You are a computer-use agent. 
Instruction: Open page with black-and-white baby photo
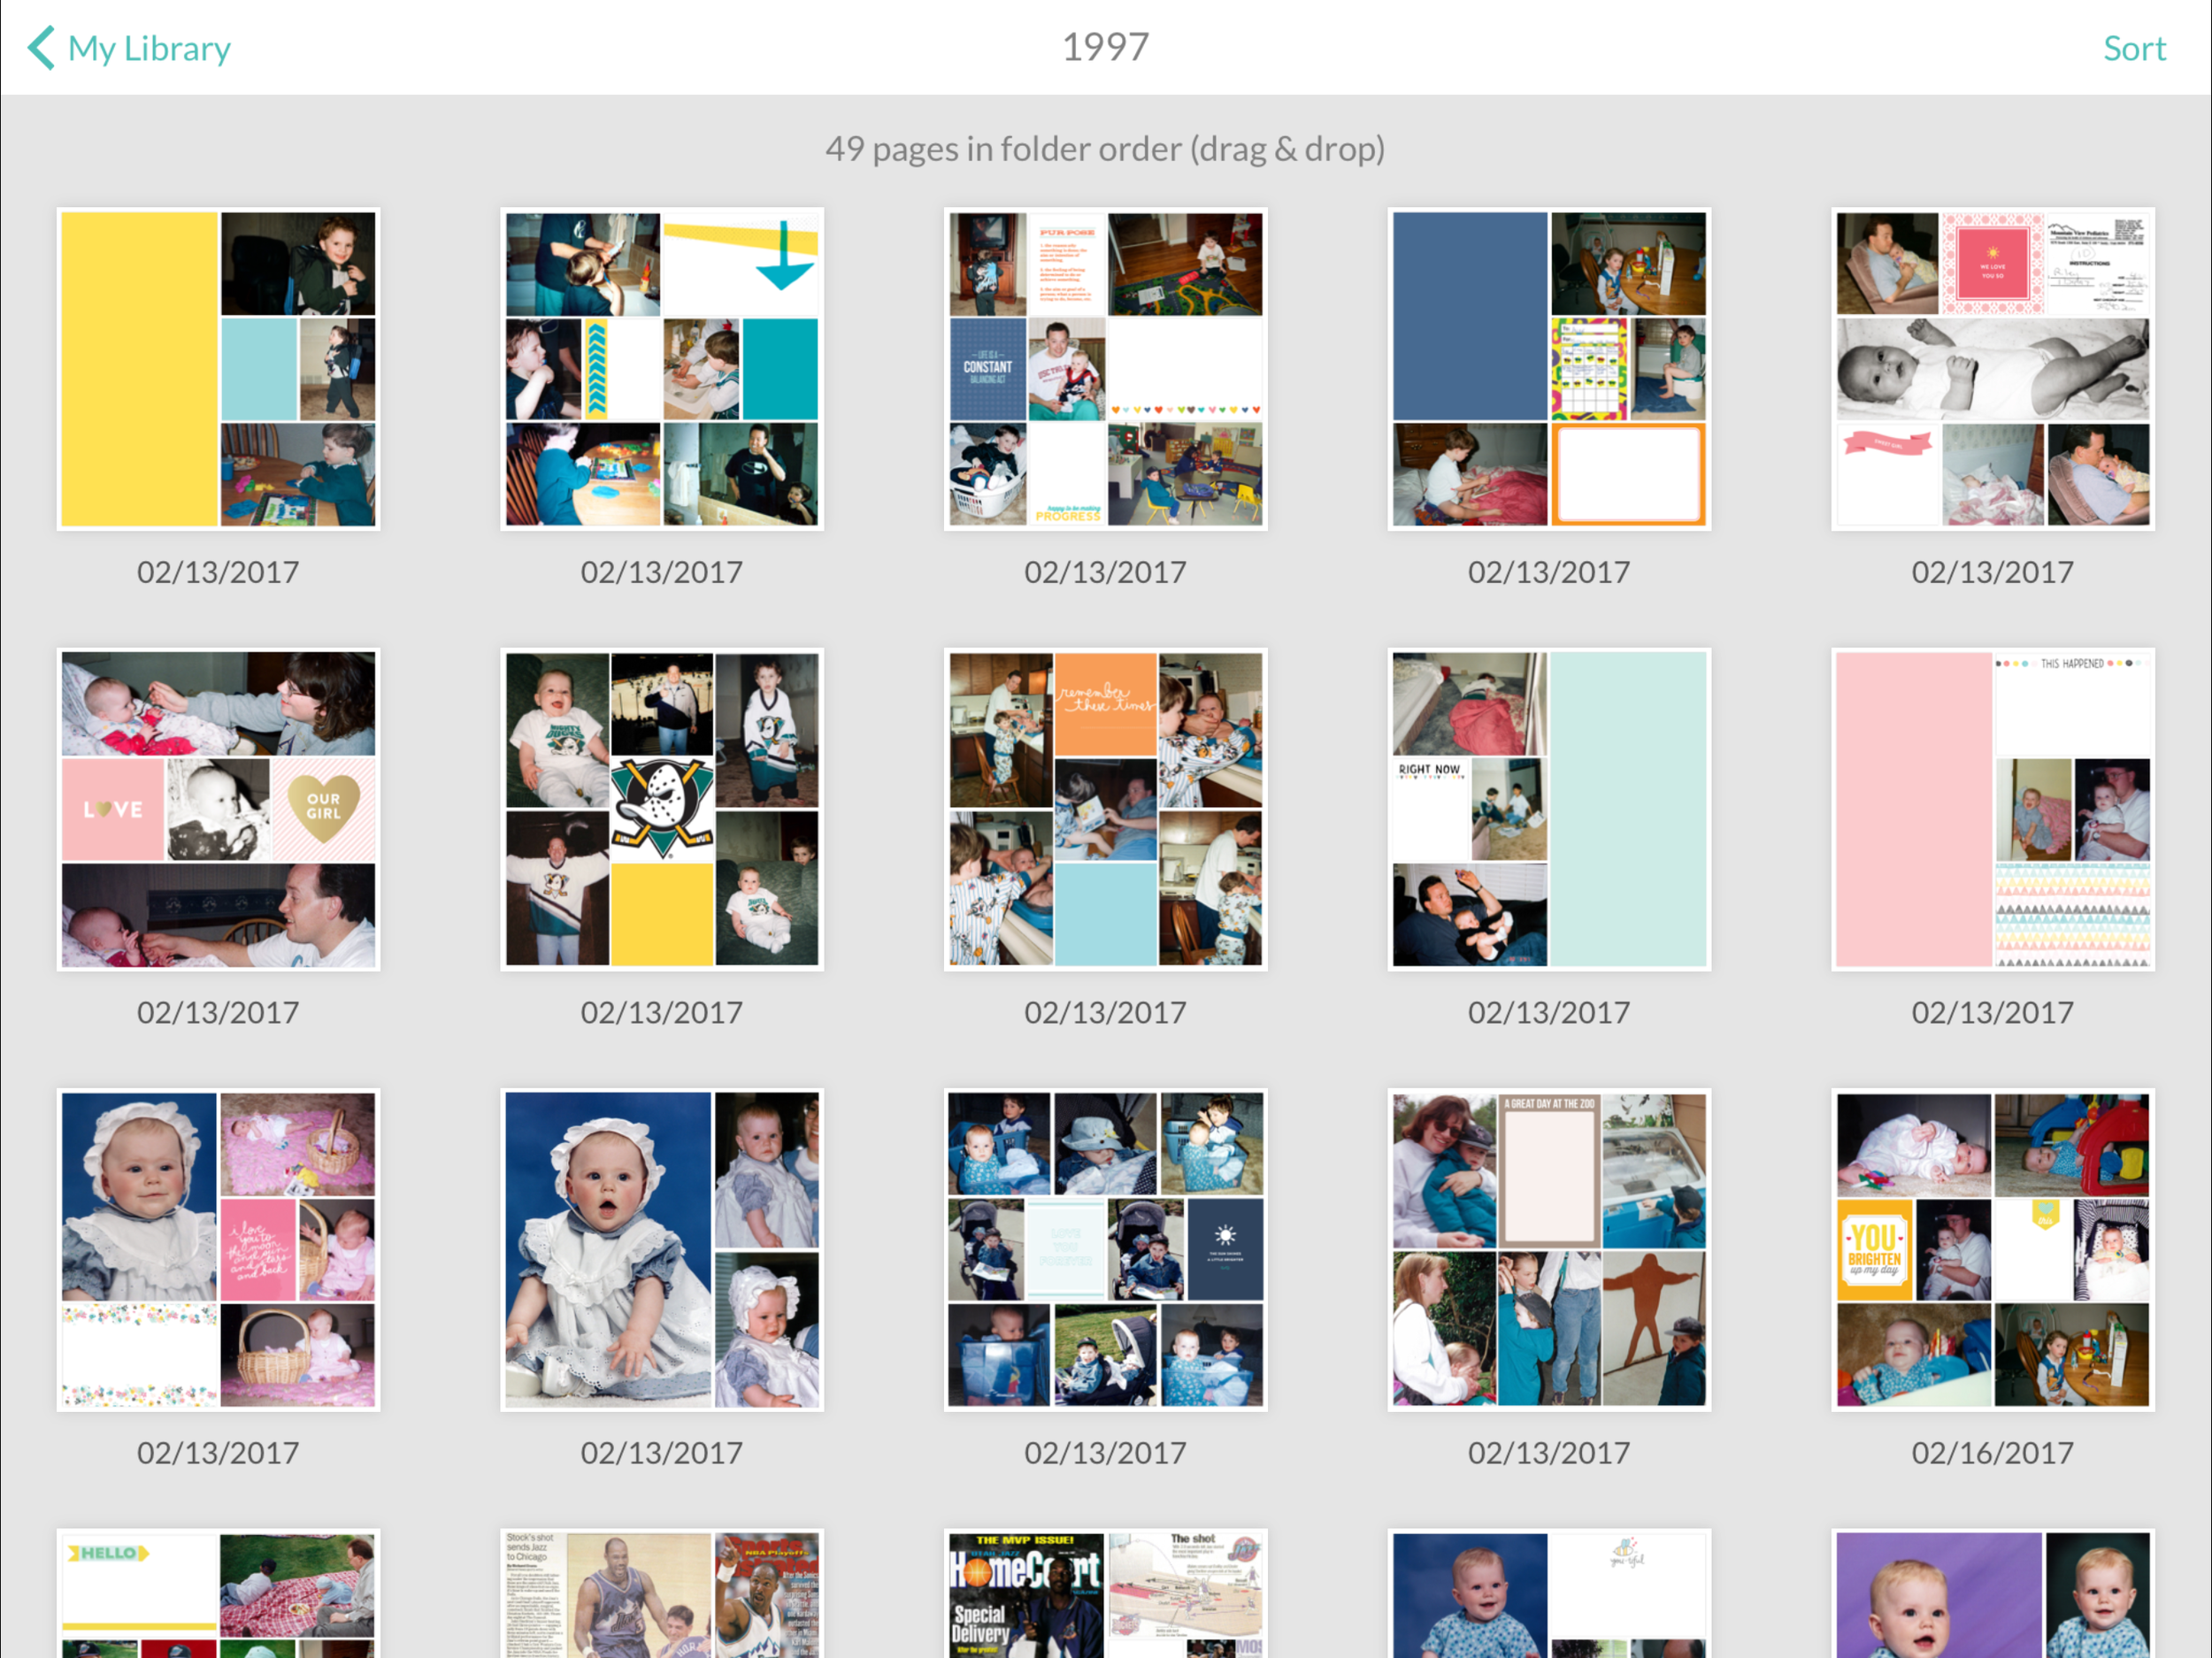click(x=1993, y=369)
